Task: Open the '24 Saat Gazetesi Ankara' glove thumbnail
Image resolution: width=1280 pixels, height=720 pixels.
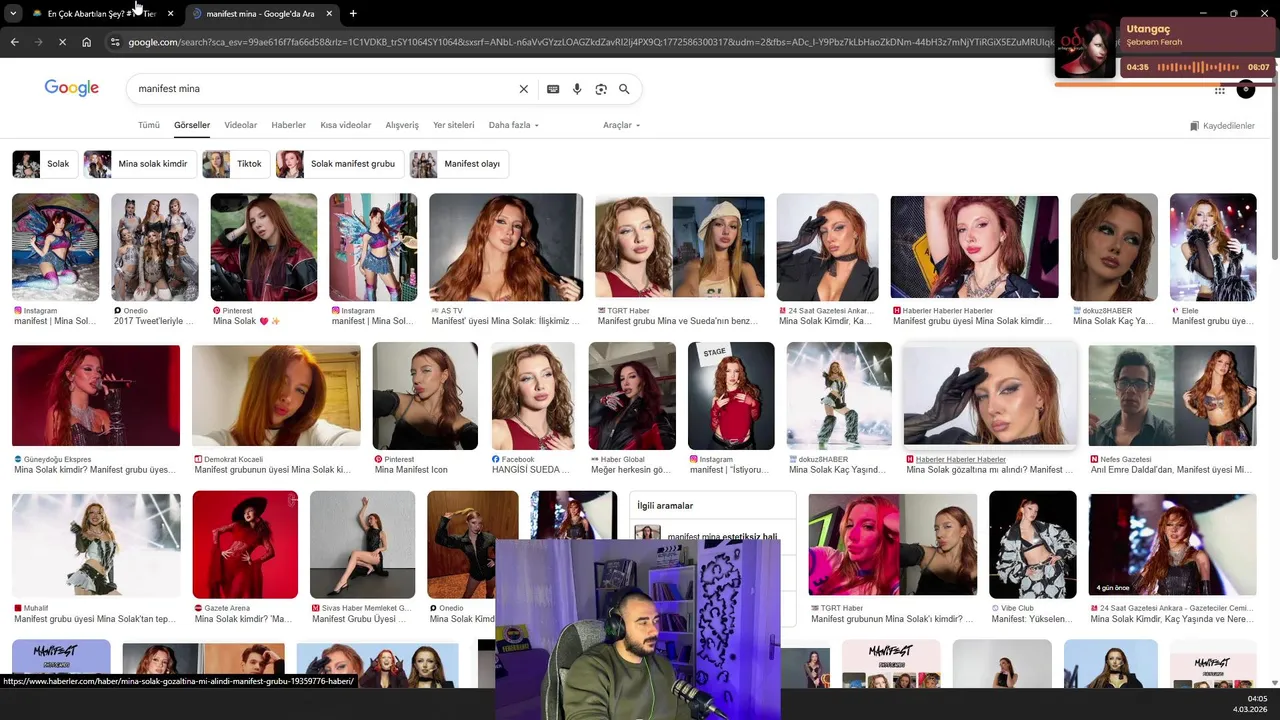Action: click(x=828, y=247)
